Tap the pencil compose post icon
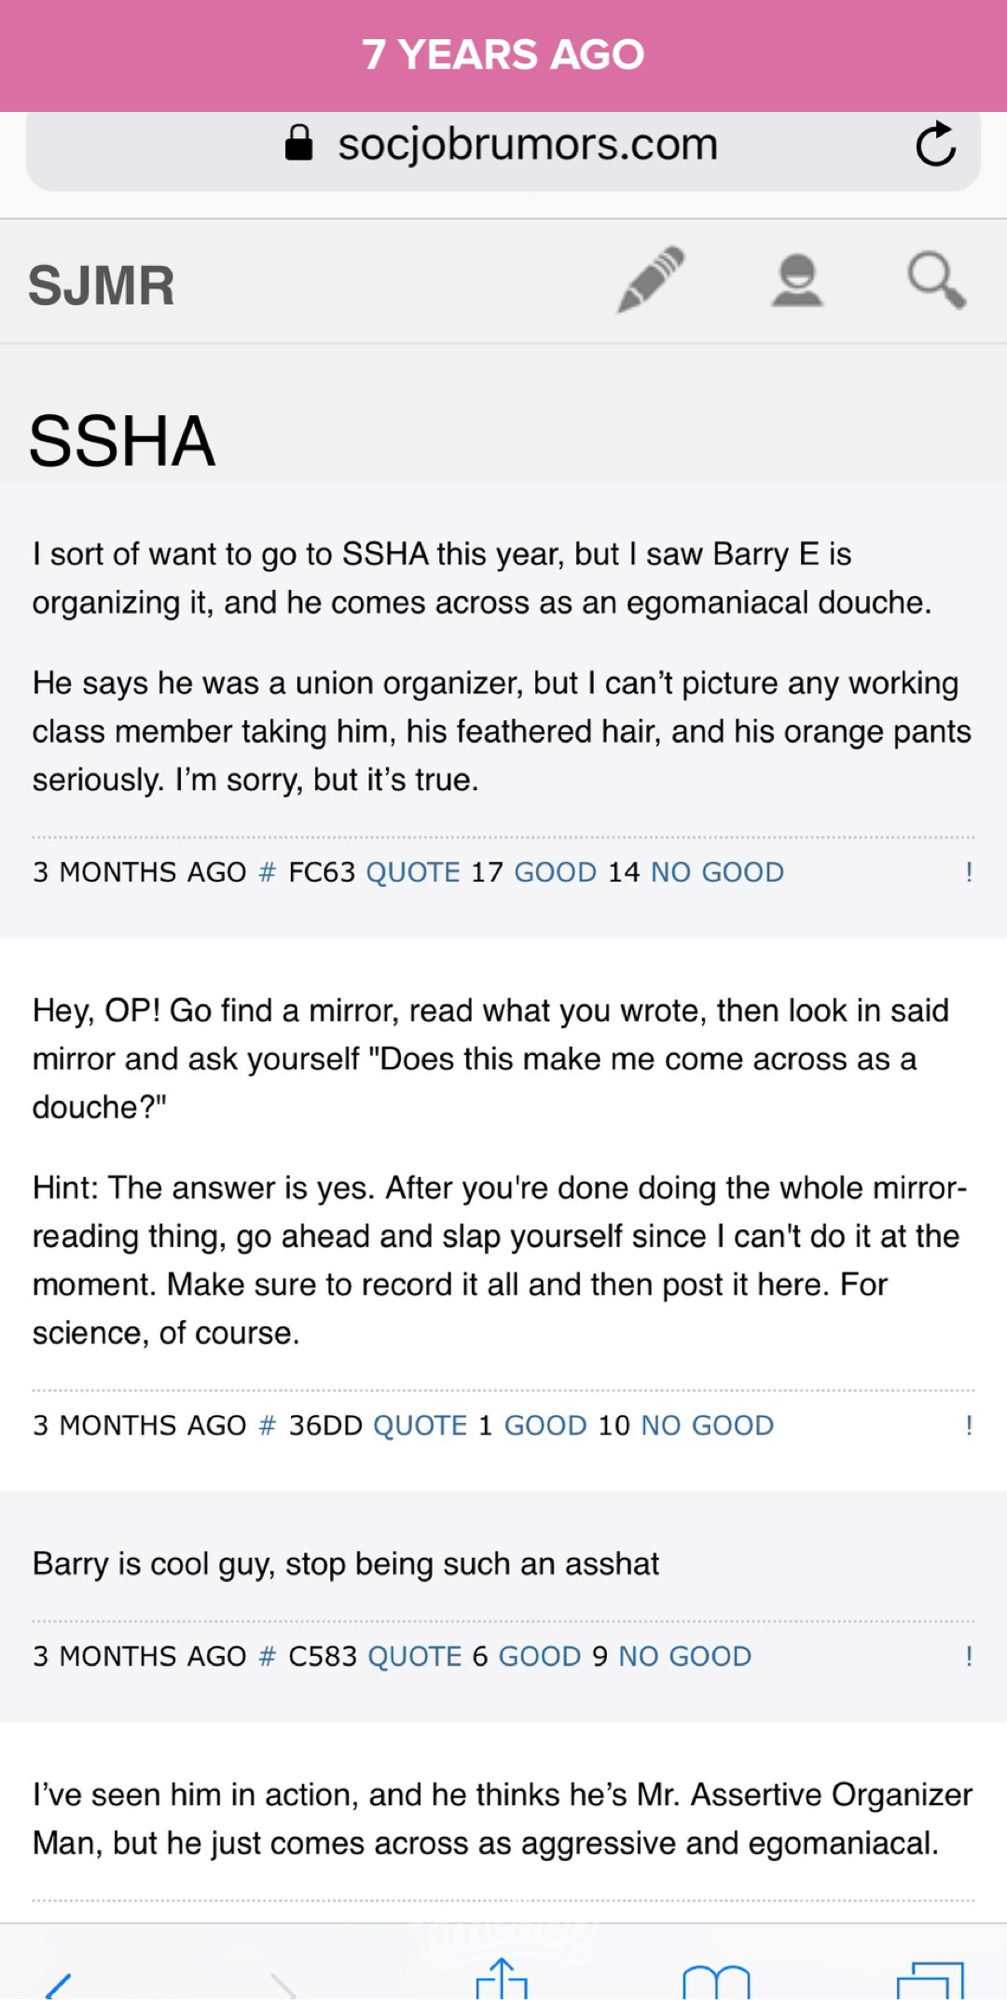 pyautogui.click(x=651, y=279)
